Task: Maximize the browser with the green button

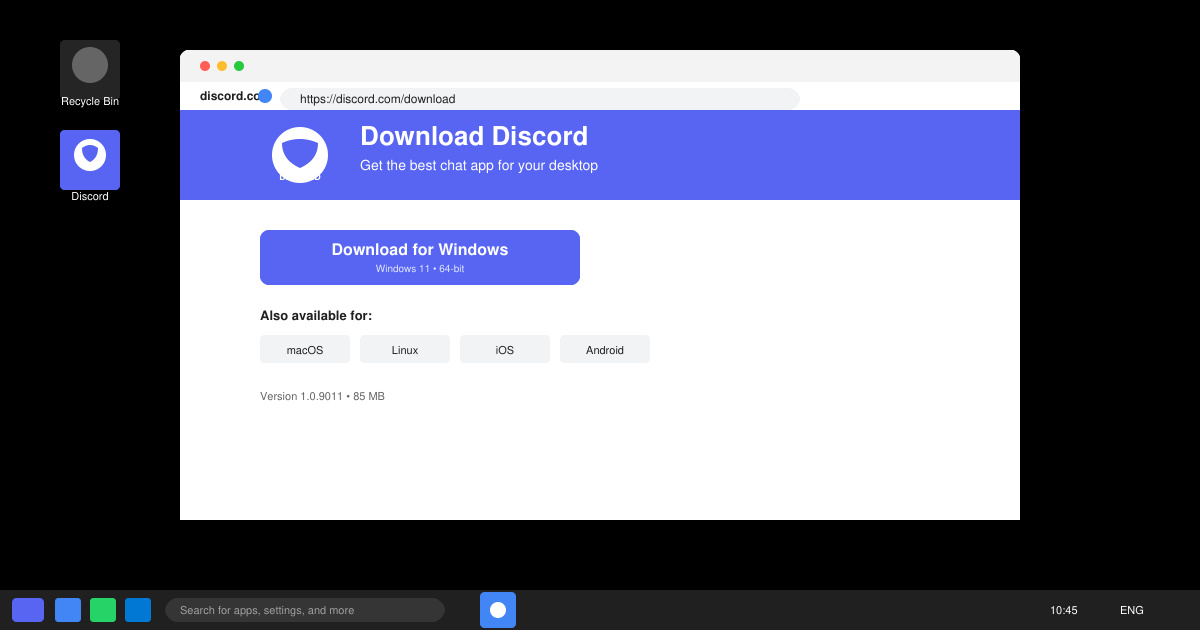Action: [x=239, y=66]
